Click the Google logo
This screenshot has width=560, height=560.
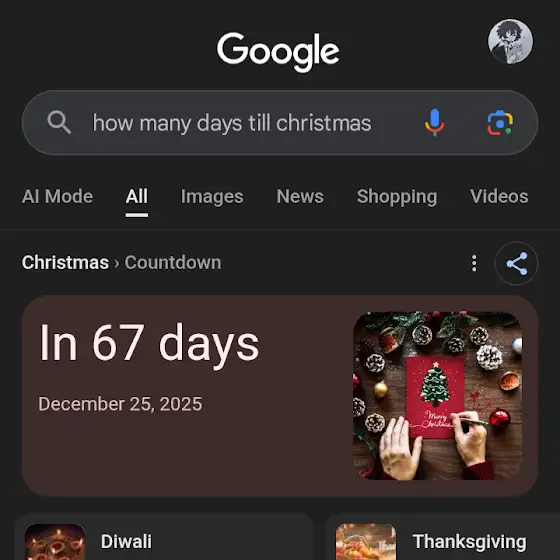click(x=278, y=52)
